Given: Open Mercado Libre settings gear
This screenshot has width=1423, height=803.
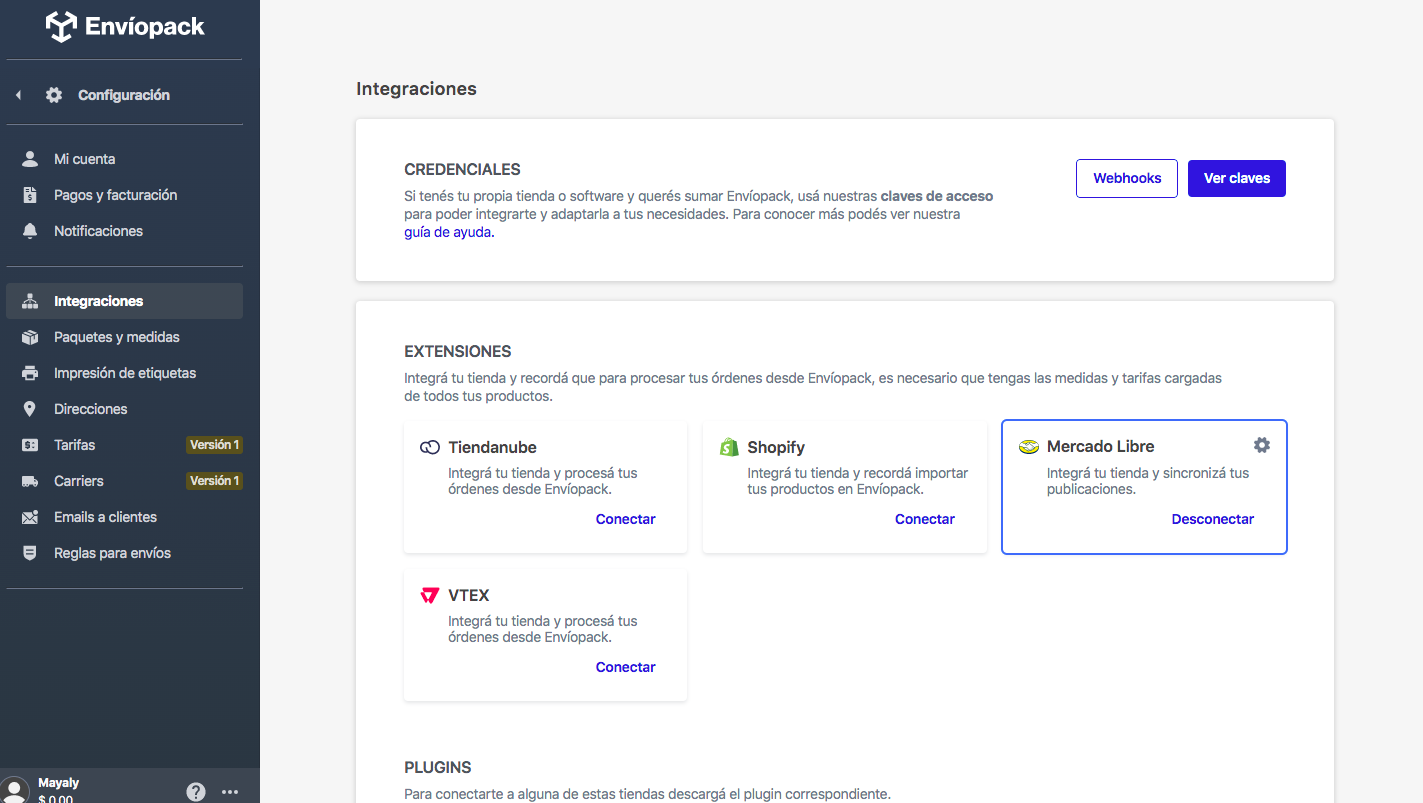Looking at the screenshot, I should pyautogui.click(x=1262, y=445).
